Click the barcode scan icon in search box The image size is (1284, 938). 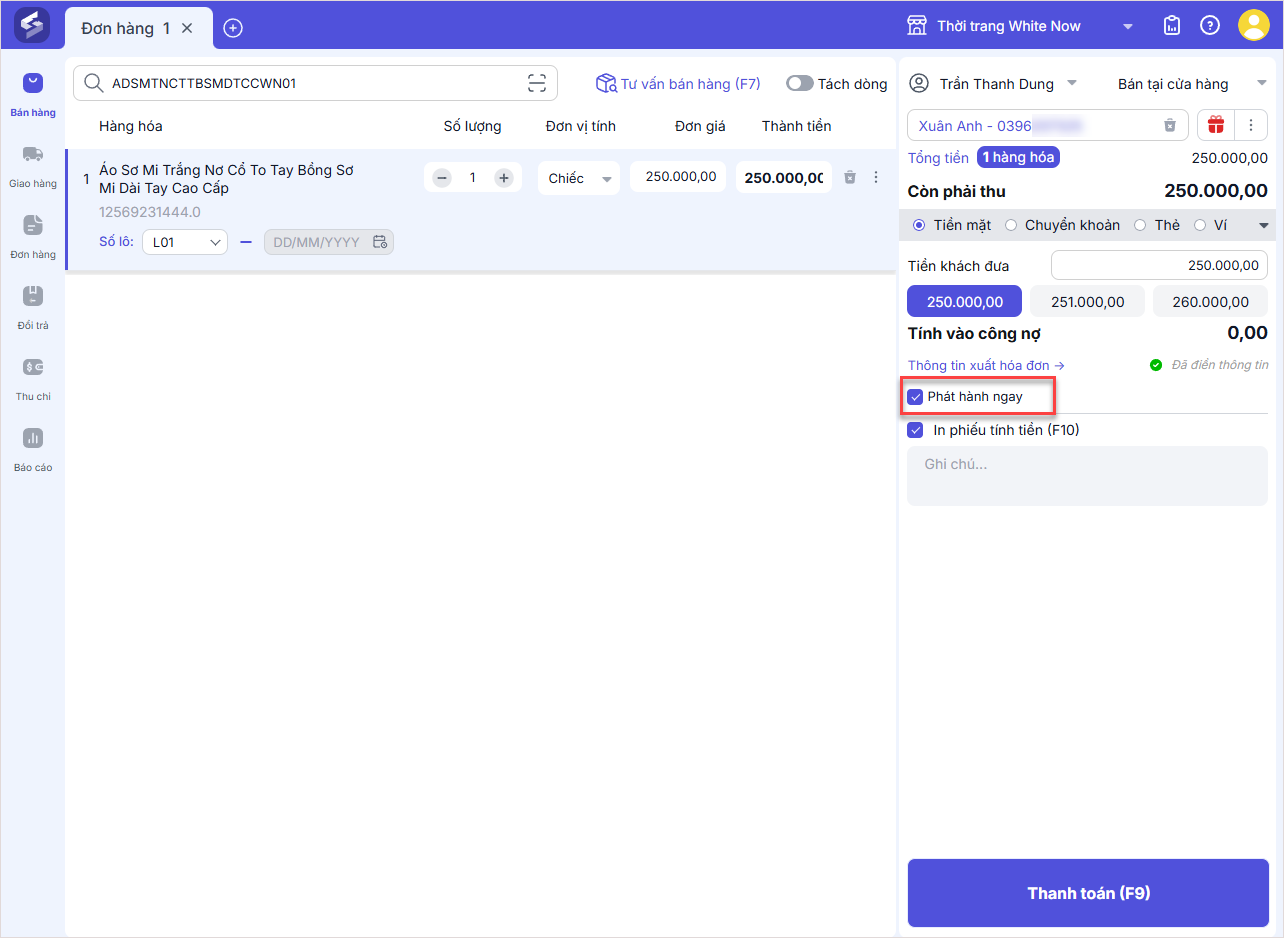pyautogui.click(x=537, y=83)
